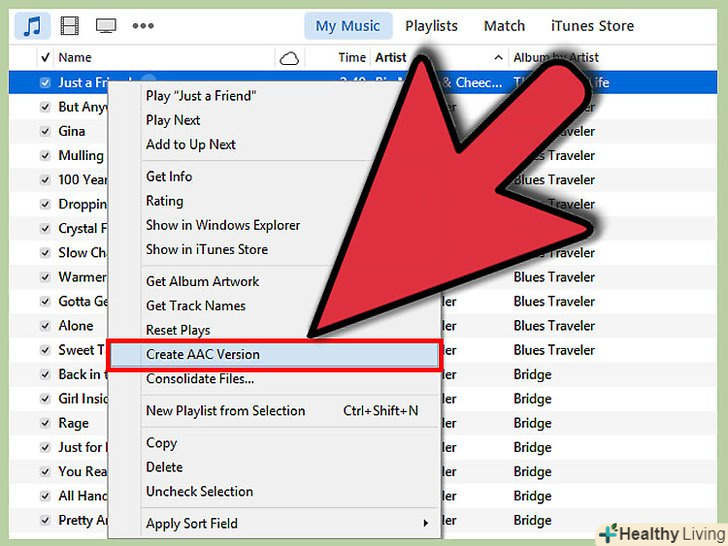This screenshot has width=728, height=546.
Task: Sort by Album by Artist header
Action: pos(556,58)
